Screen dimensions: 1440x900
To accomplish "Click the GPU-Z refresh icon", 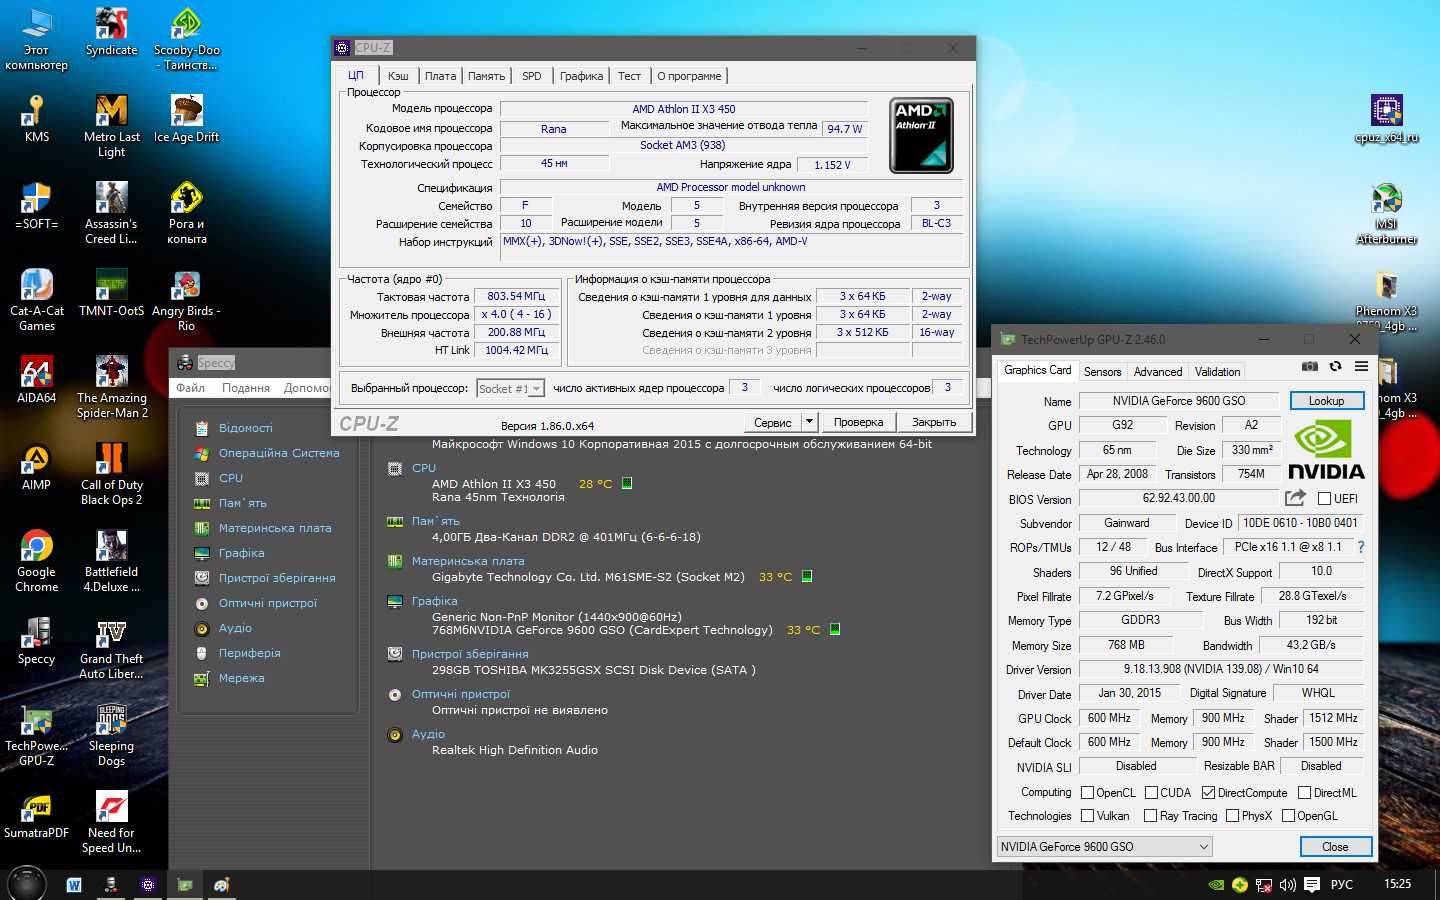I will click(1336, 367).
